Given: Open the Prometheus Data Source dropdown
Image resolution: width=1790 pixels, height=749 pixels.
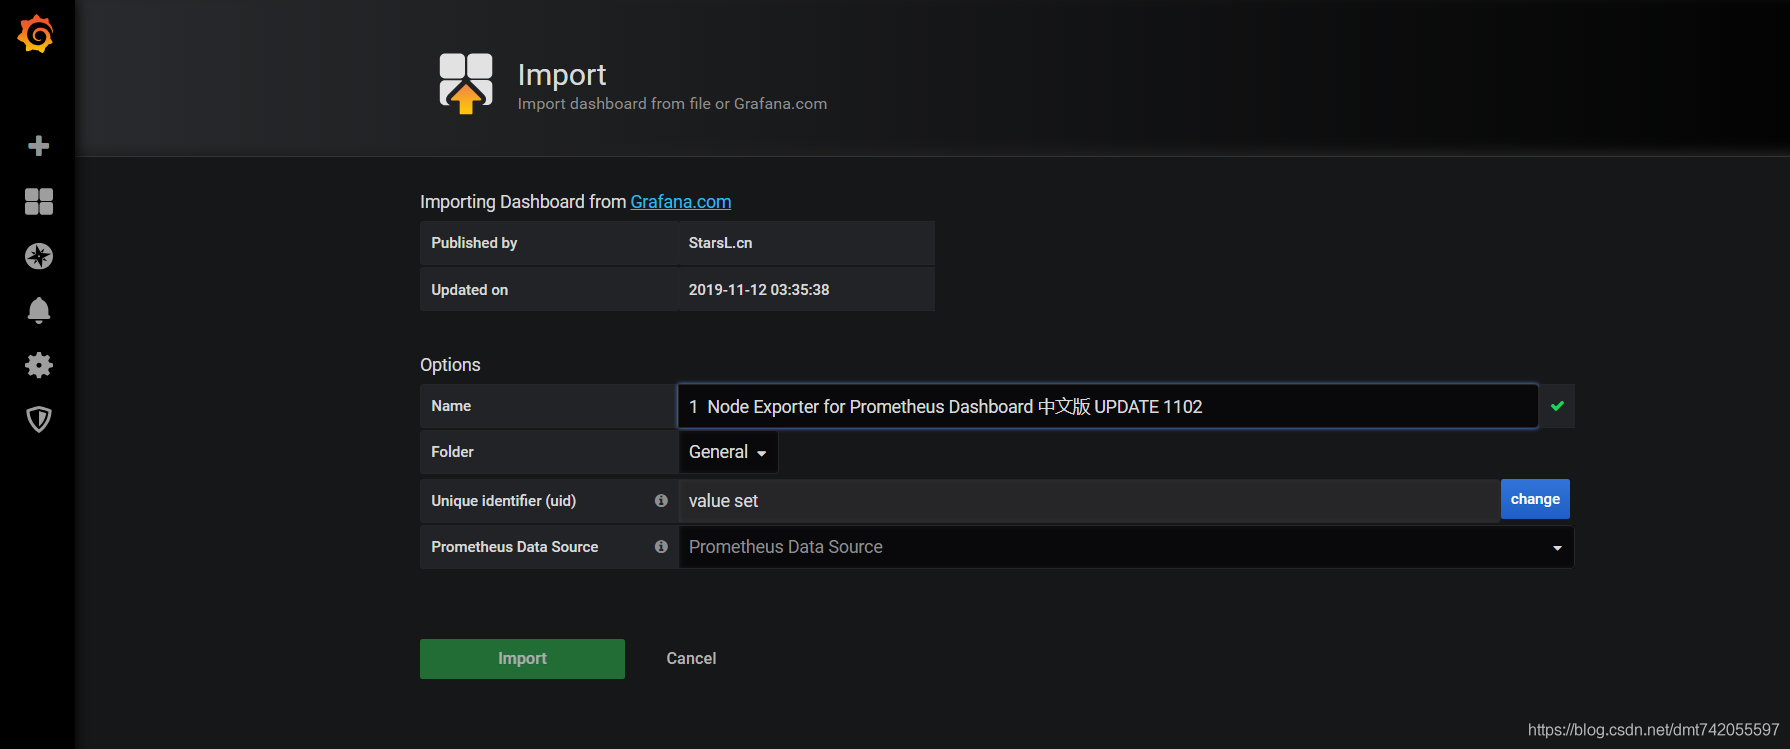Looking at the screenshot, I should pos(1126,547).
